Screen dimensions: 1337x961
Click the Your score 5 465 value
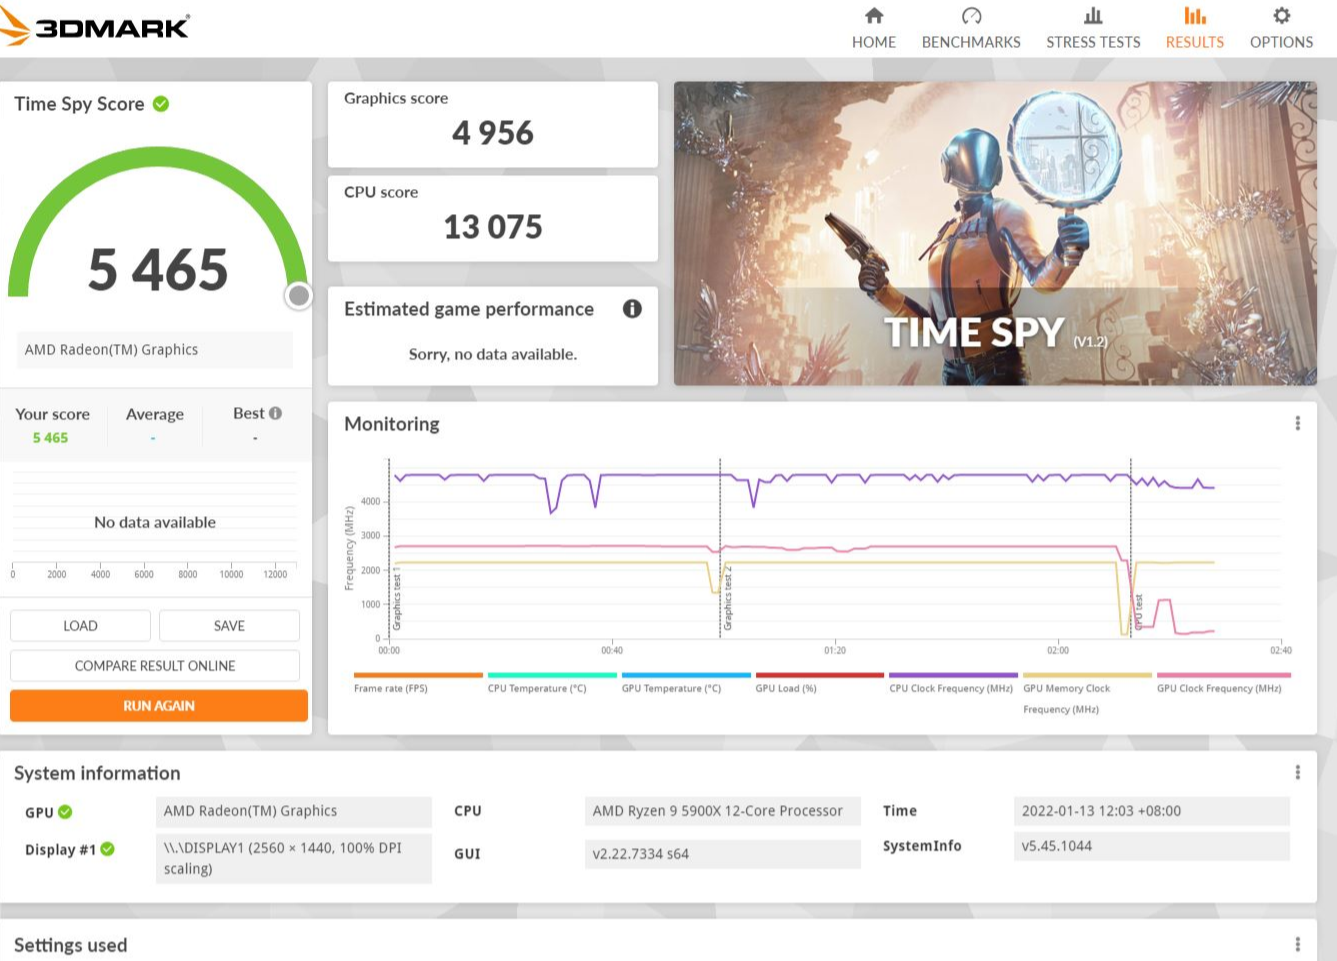pos(50,438)
